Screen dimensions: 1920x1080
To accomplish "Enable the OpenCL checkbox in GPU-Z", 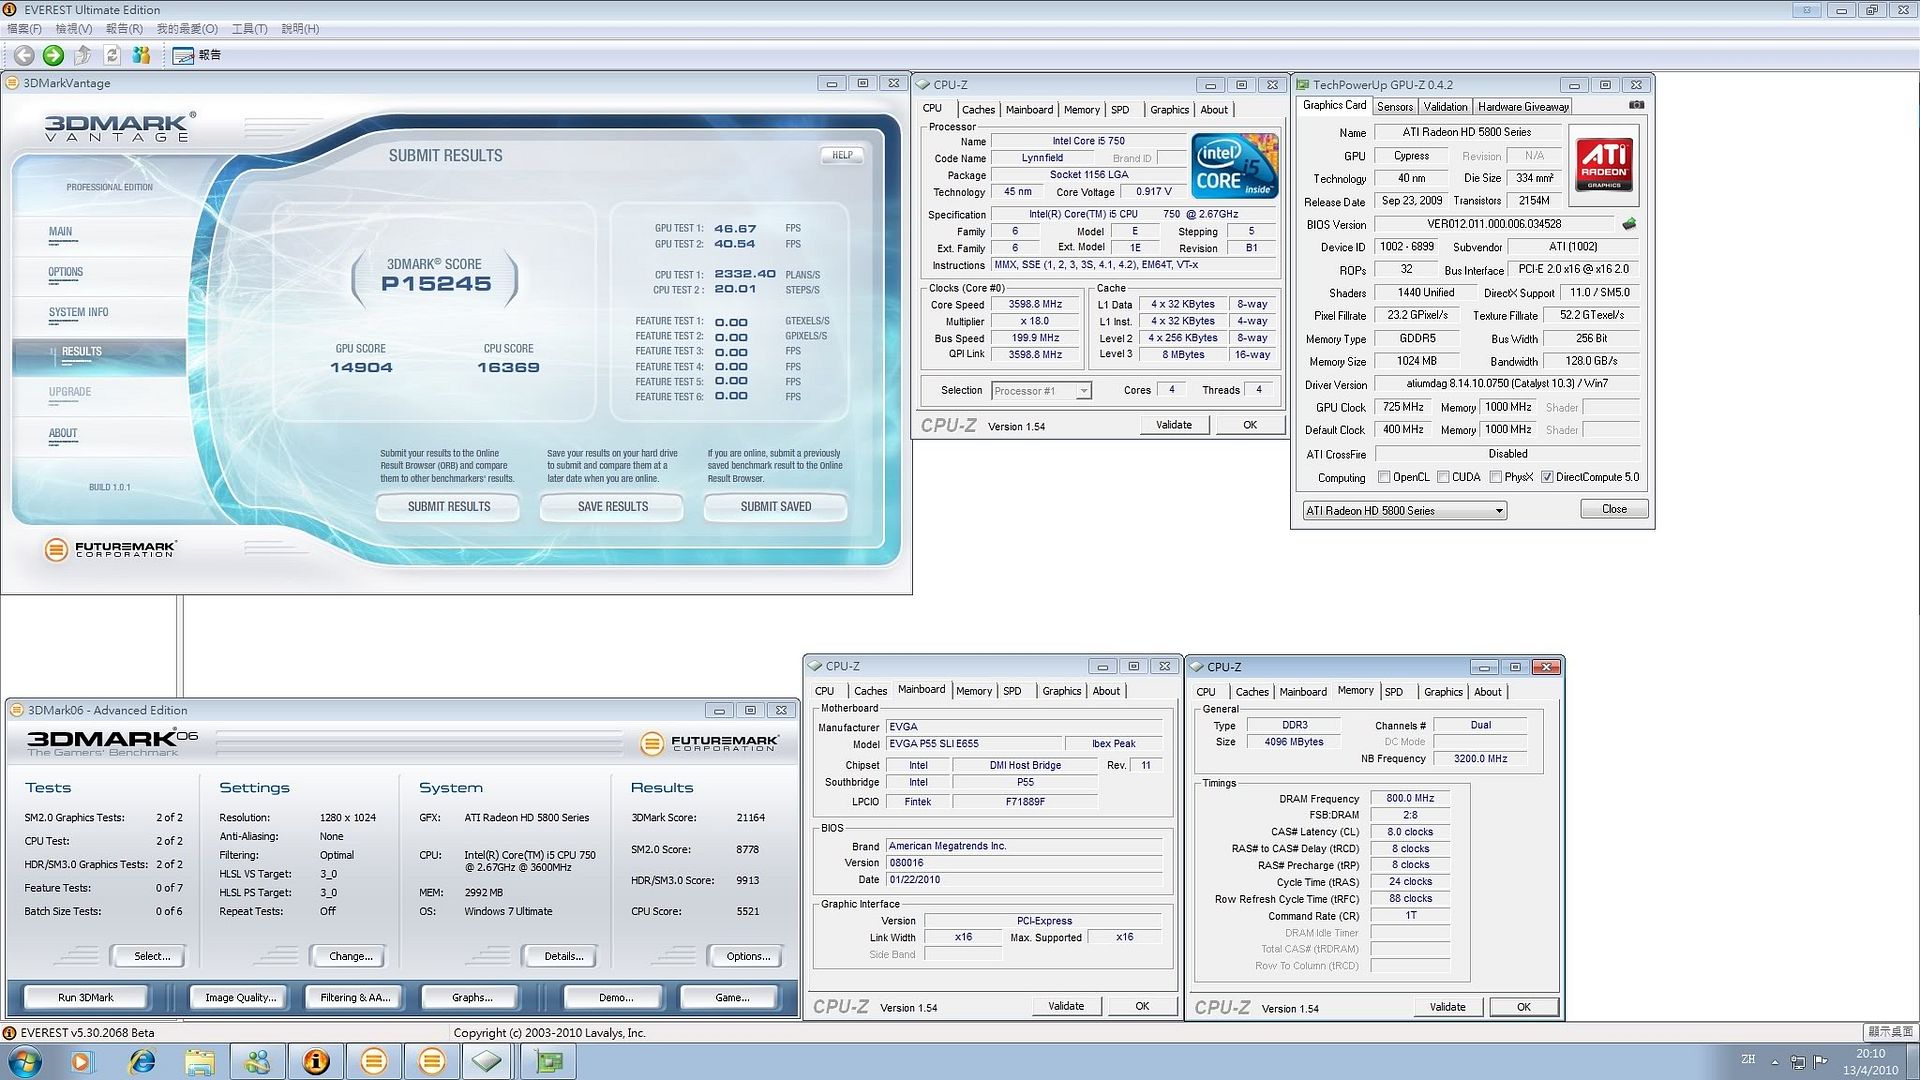I will pyautogui.click(x=1384, y=477).
